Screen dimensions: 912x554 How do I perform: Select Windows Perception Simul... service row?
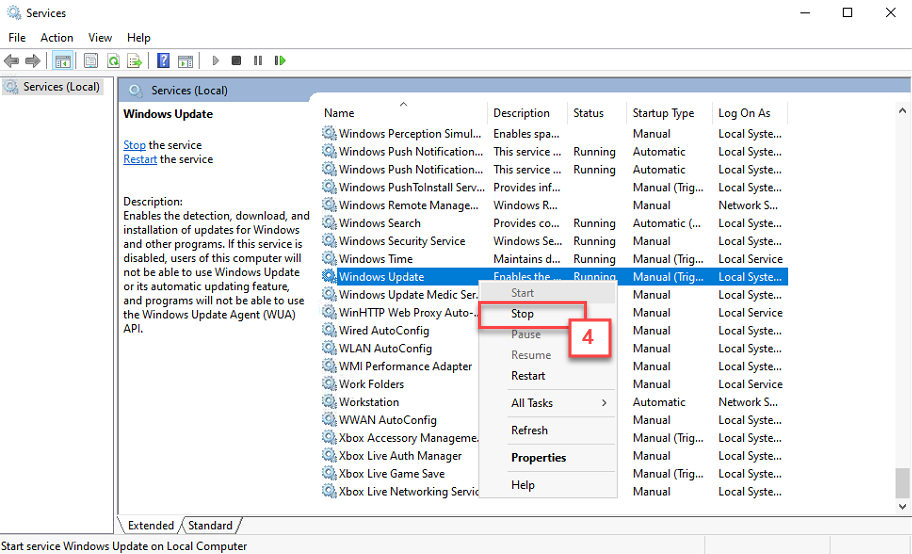pyautogui.click(x=553, y=133)
